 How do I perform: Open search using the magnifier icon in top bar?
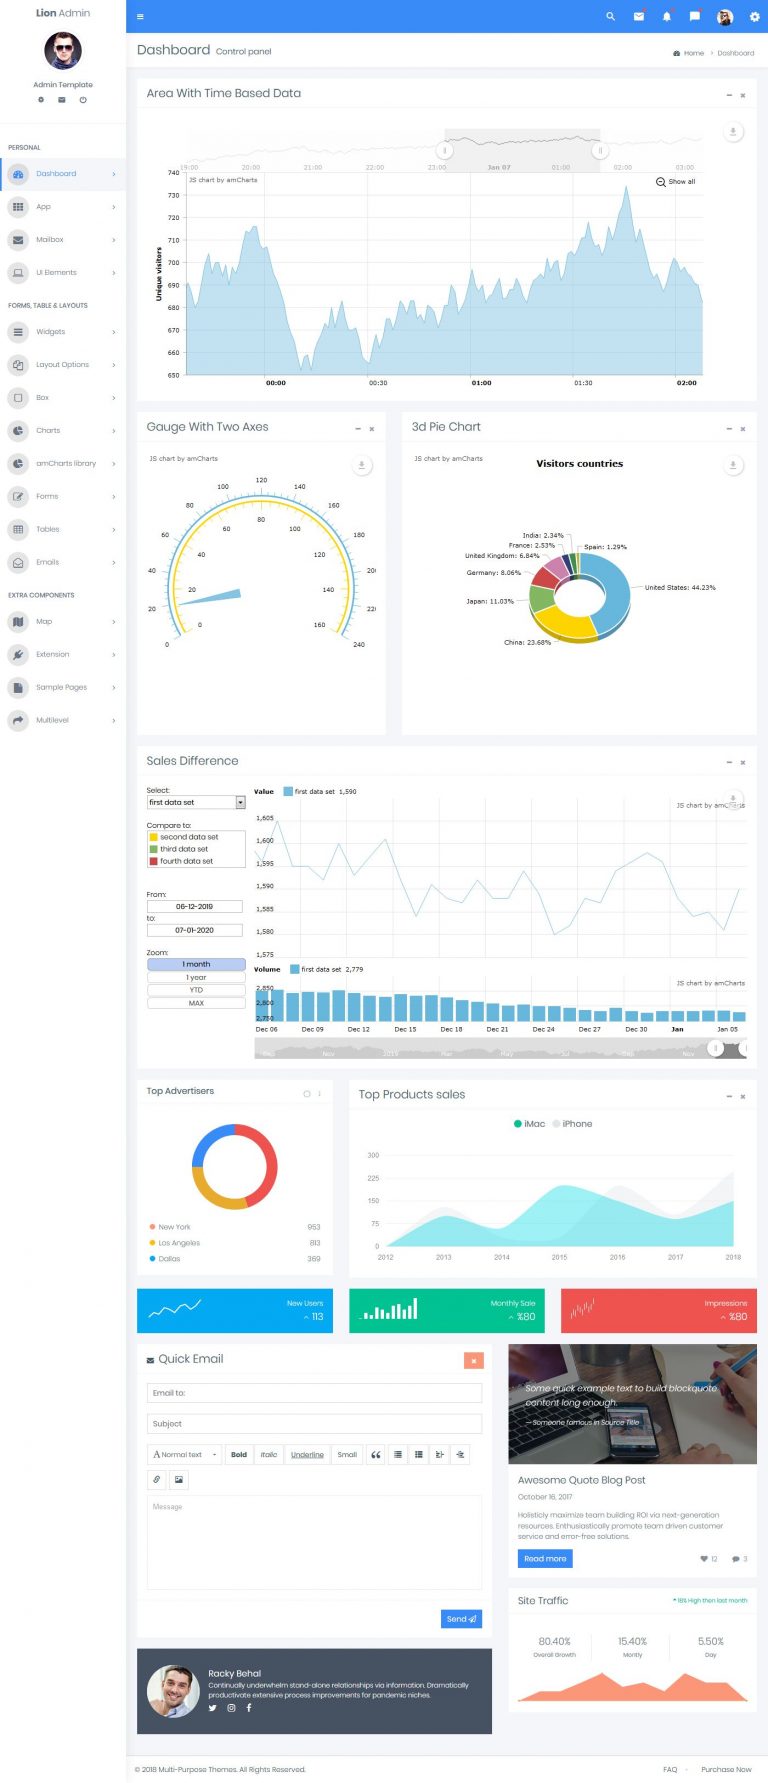[x=610, y=17]
